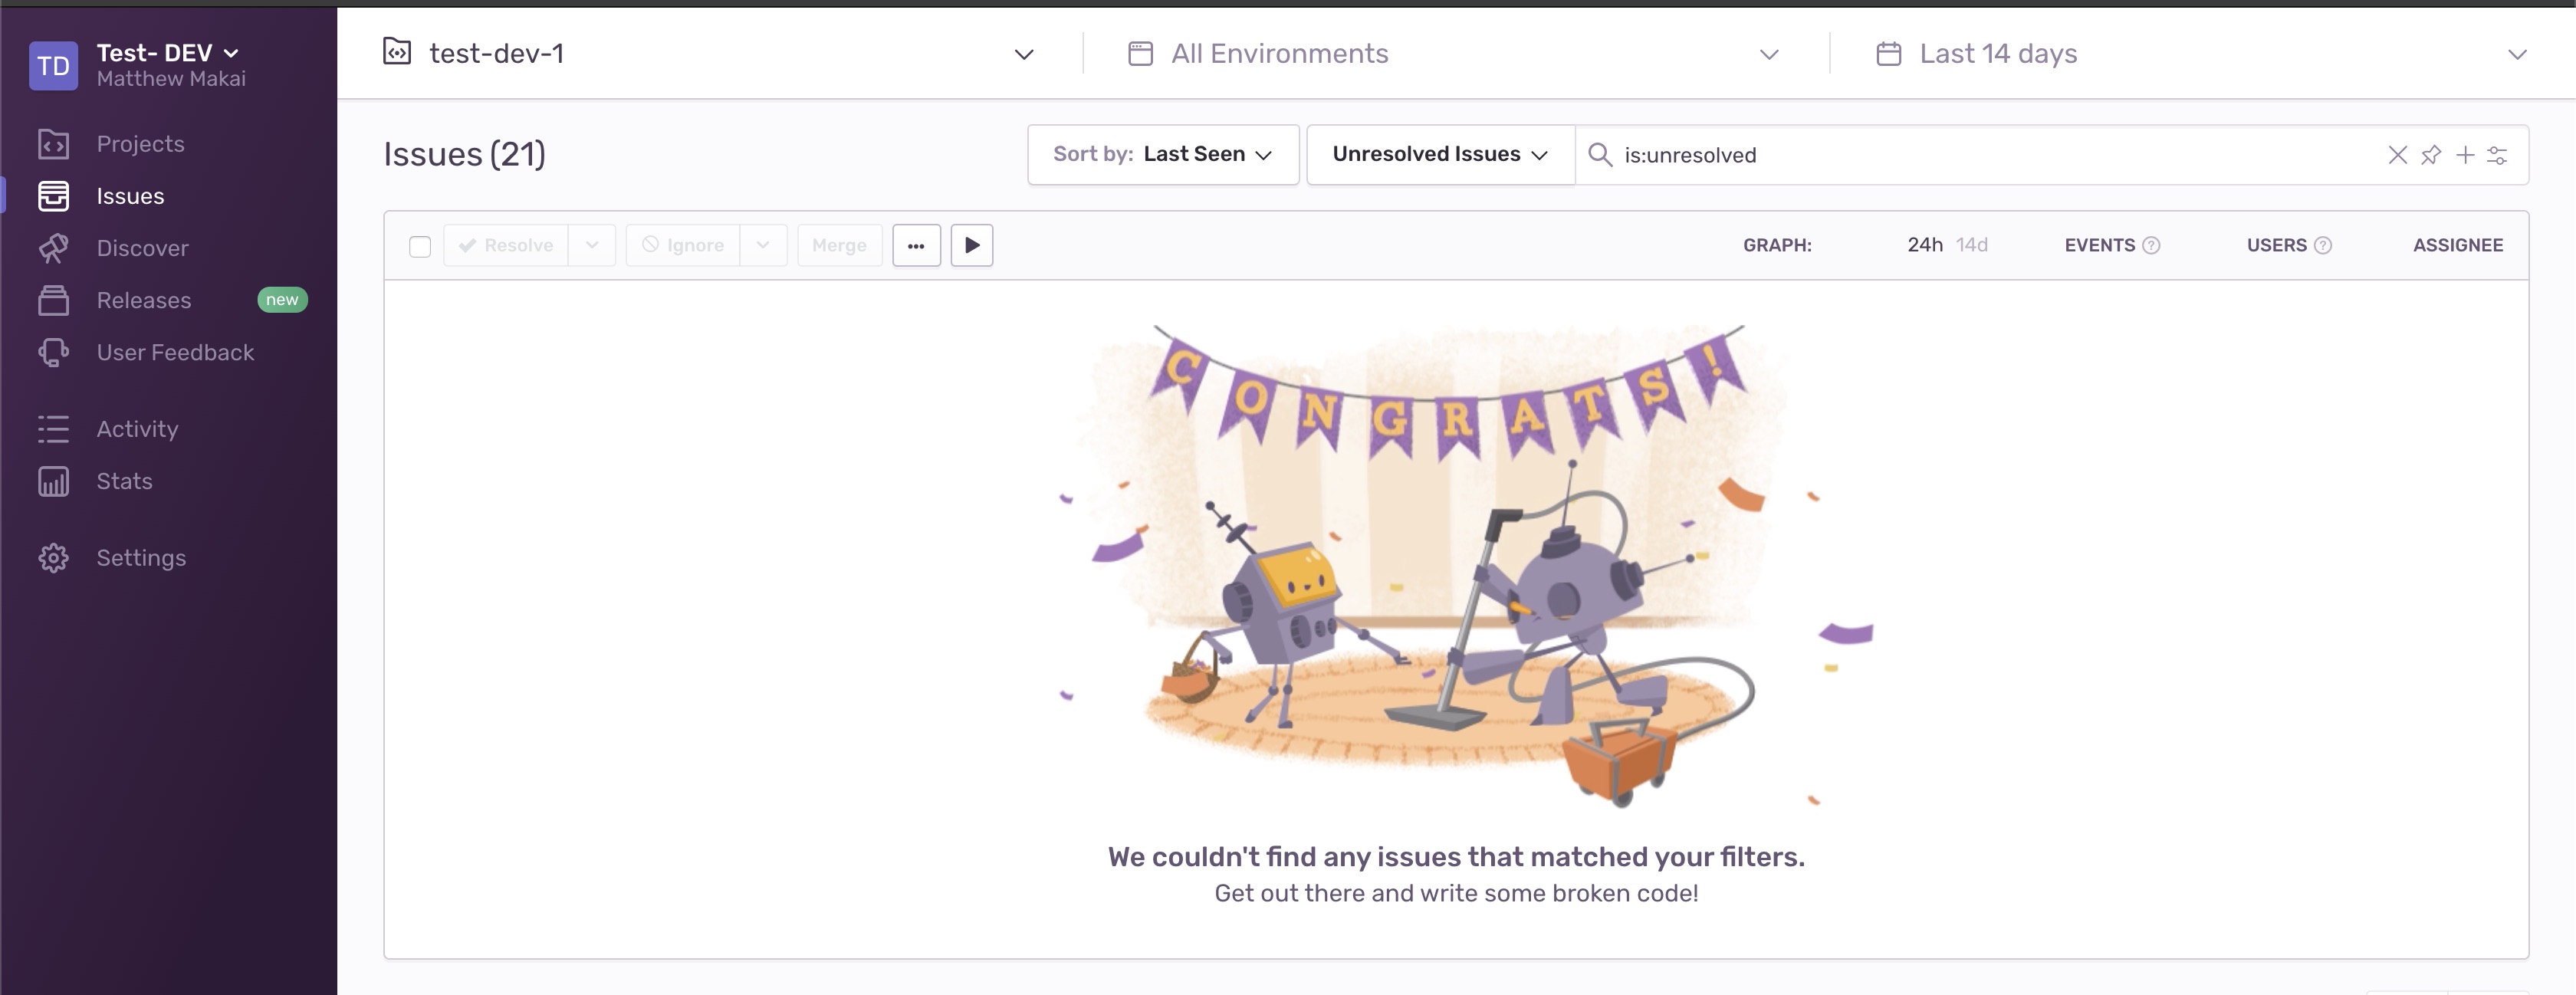Viewport: 2576px width, 995px height.
Task: Click the Projects sidebar icon
Action: (54, 144)
